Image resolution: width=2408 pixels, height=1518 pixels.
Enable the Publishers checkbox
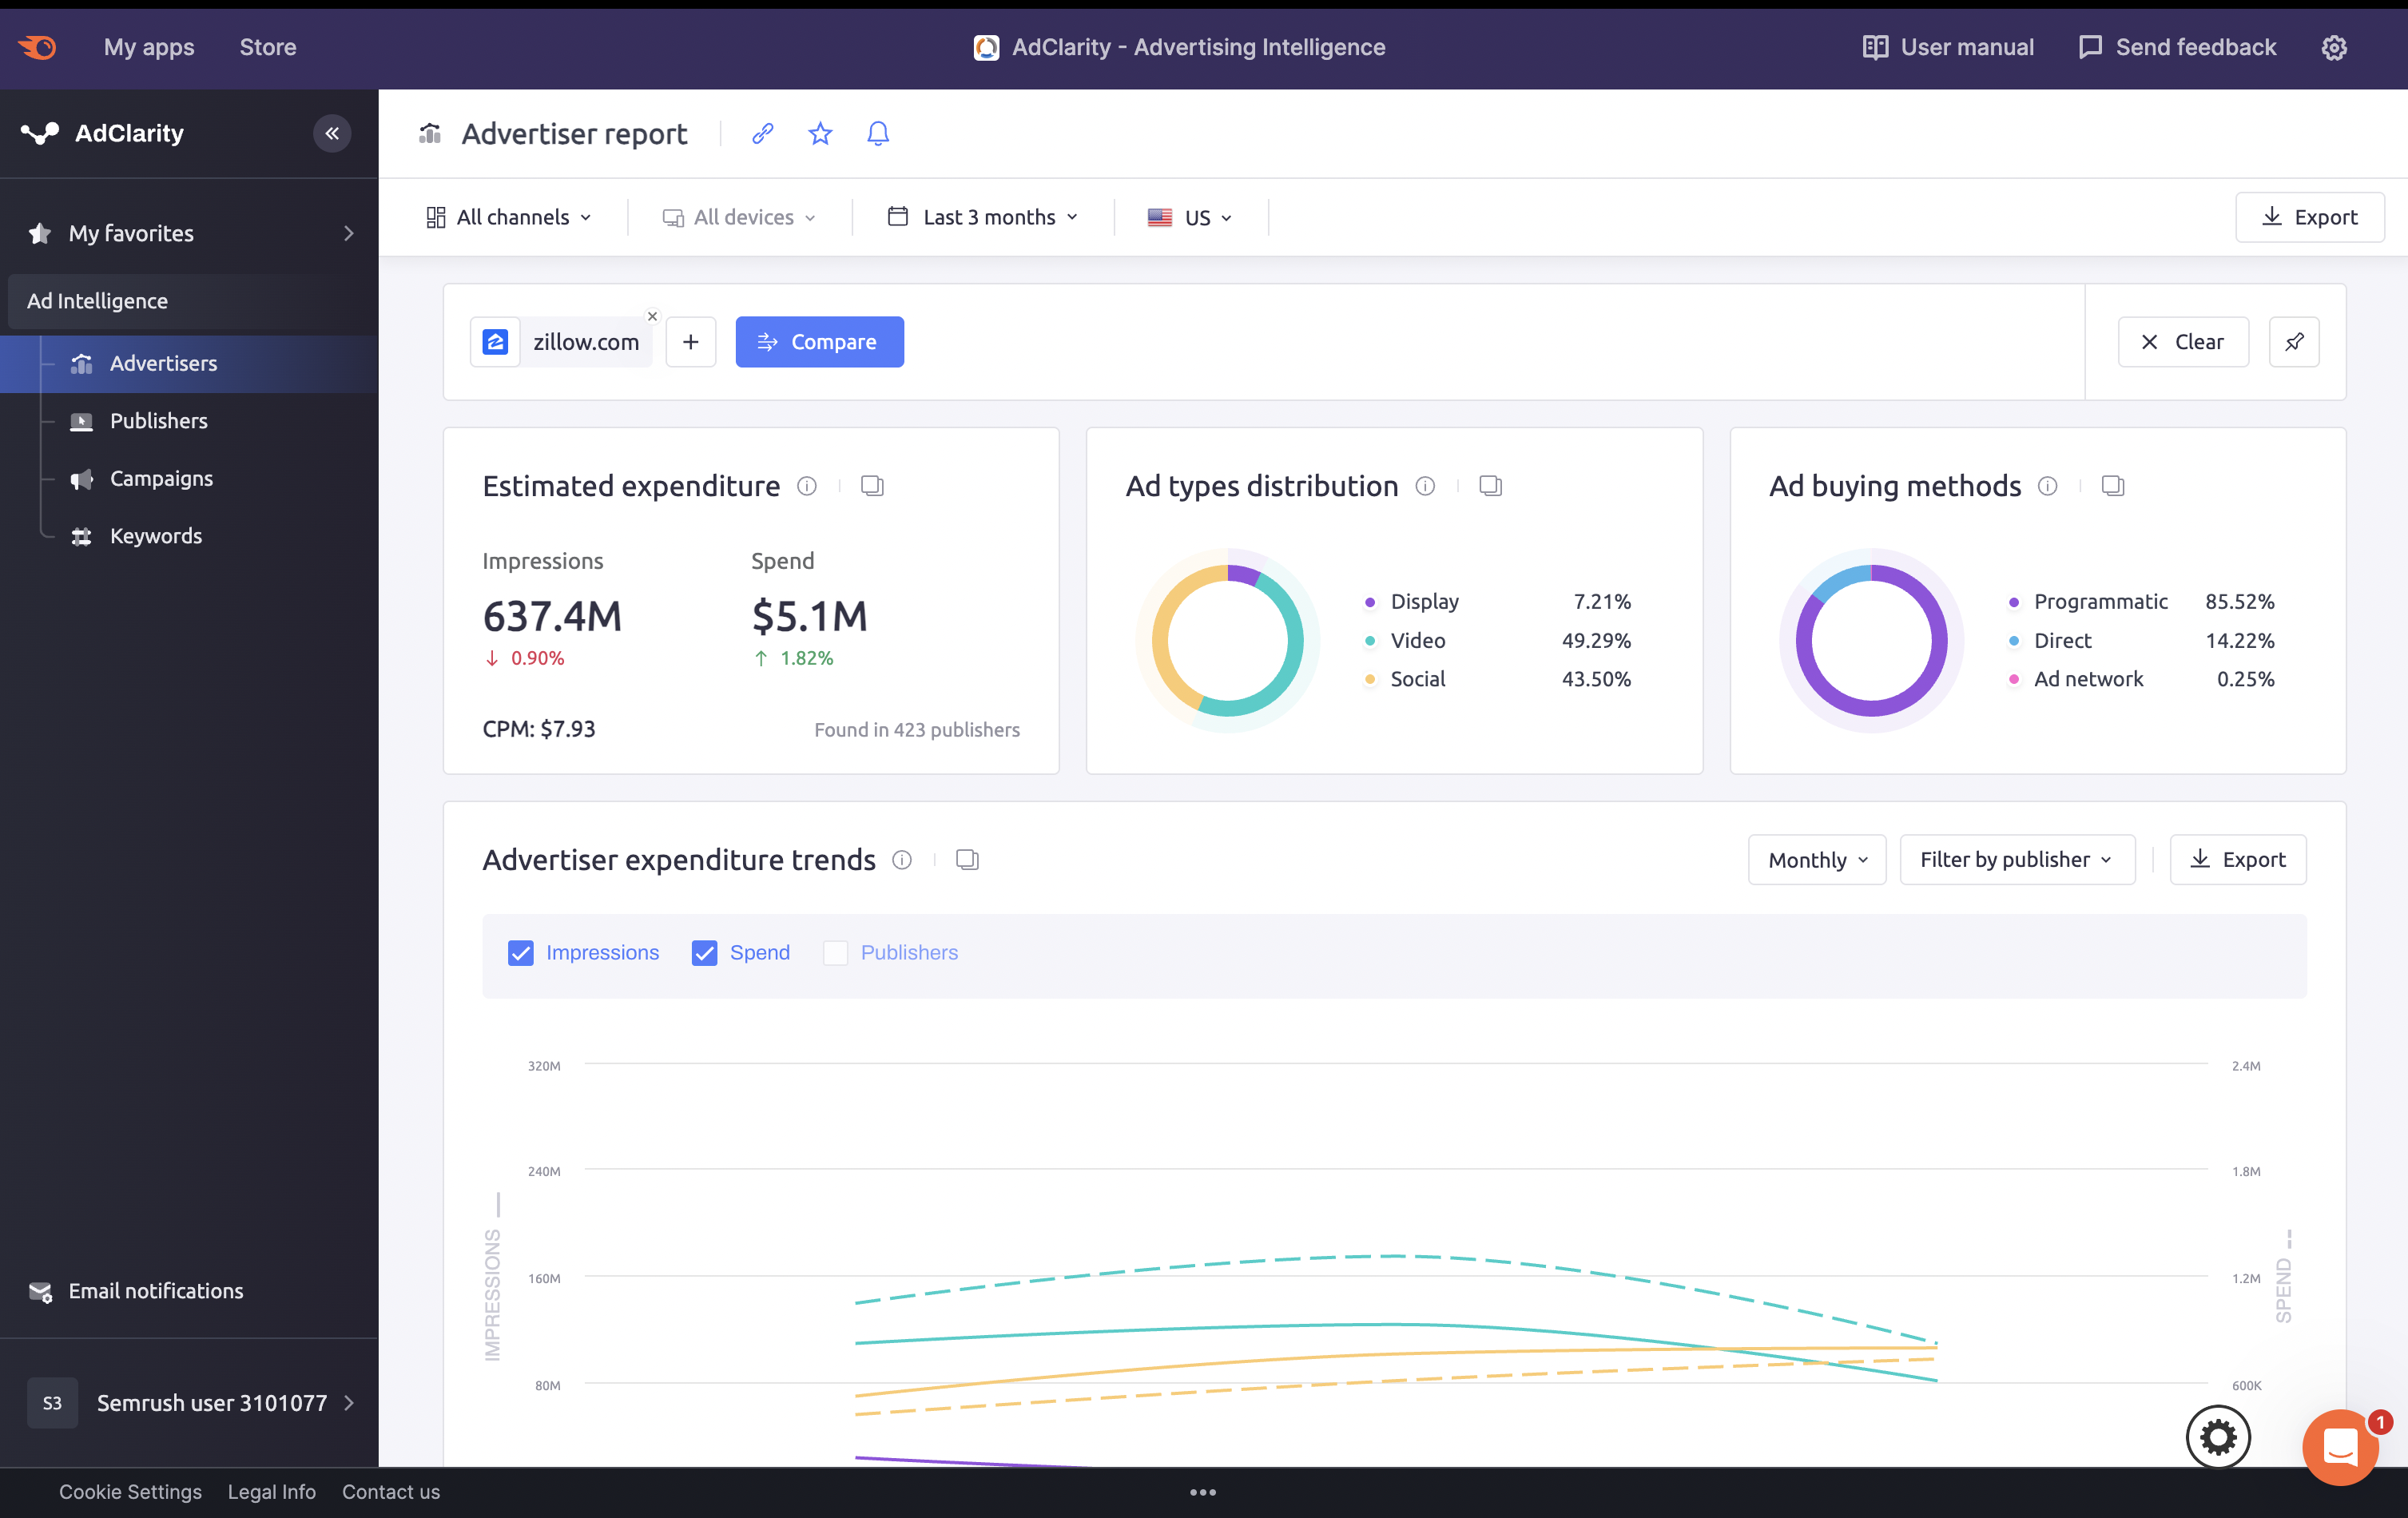click(x=835, y=953)
